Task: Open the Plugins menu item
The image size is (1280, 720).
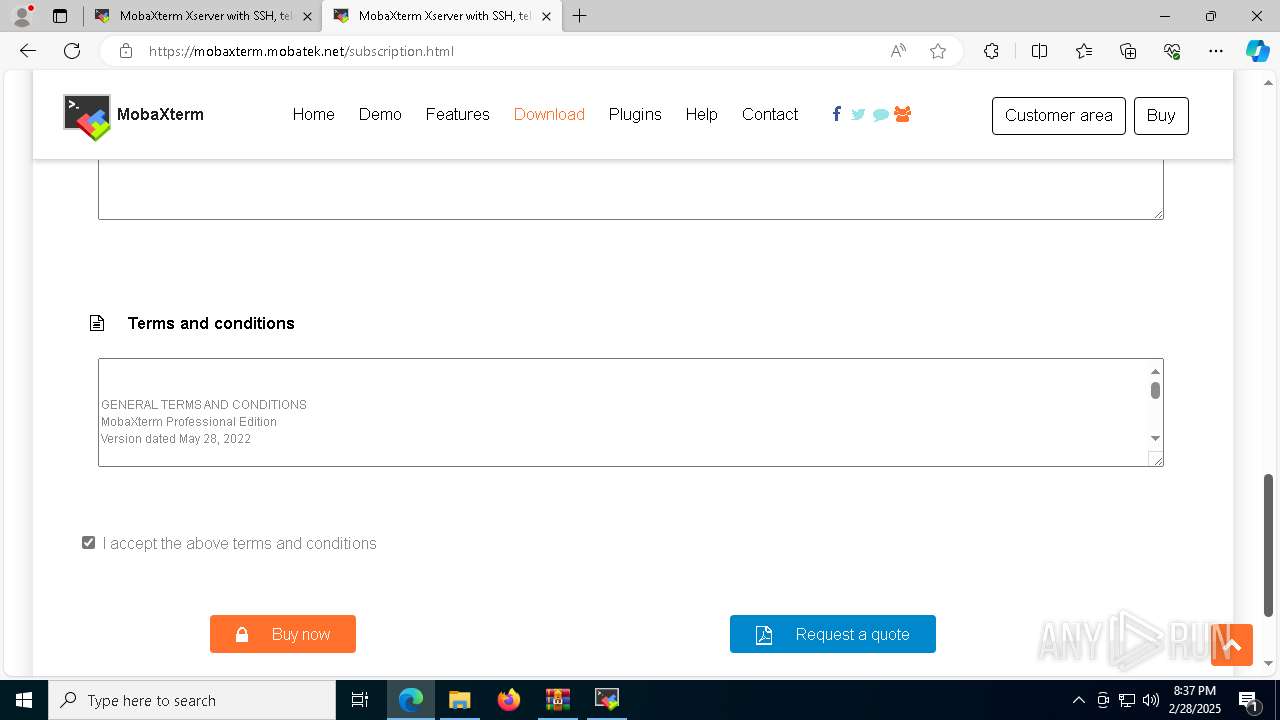Action: [x=635, y=114]
